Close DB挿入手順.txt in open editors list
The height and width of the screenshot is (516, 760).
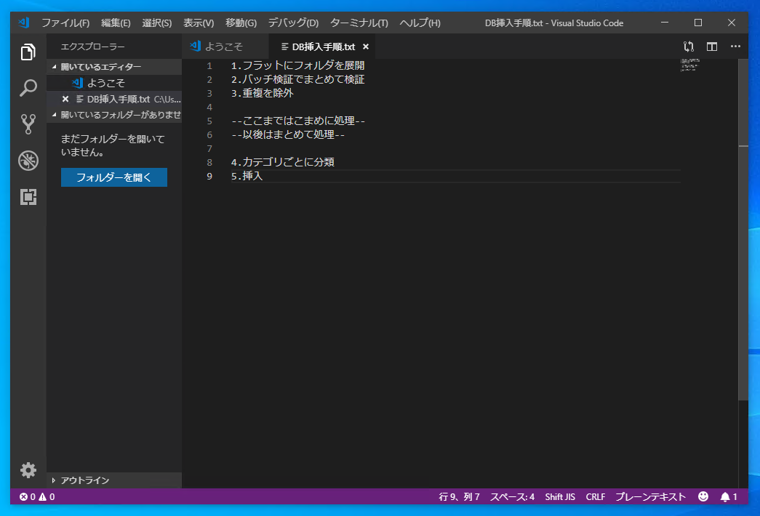(x=65, y=99)
